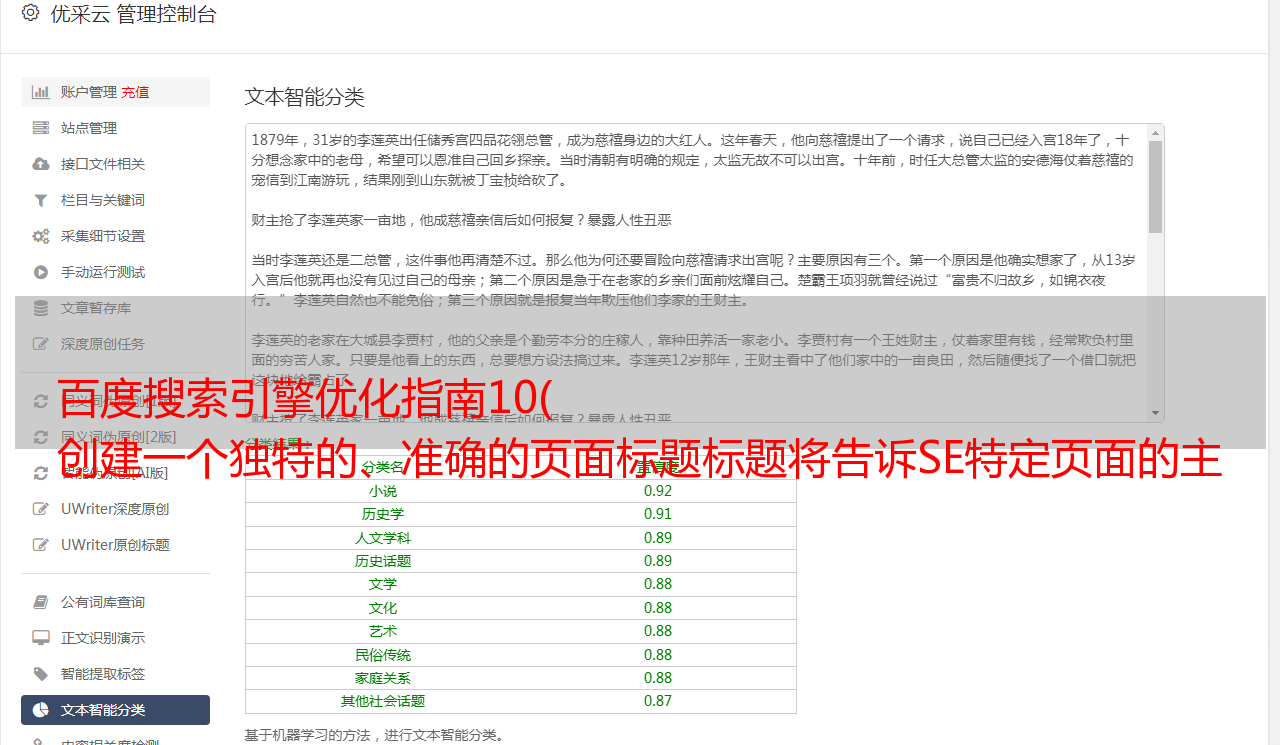Select the 文化 category cell
The image size is (1280, 745).
point(382,608)
